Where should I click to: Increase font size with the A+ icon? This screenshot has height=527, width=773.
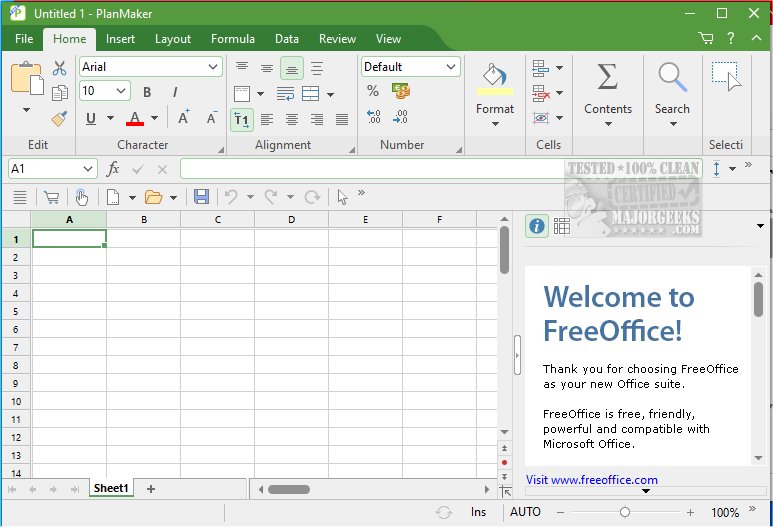tap(184, 117)
